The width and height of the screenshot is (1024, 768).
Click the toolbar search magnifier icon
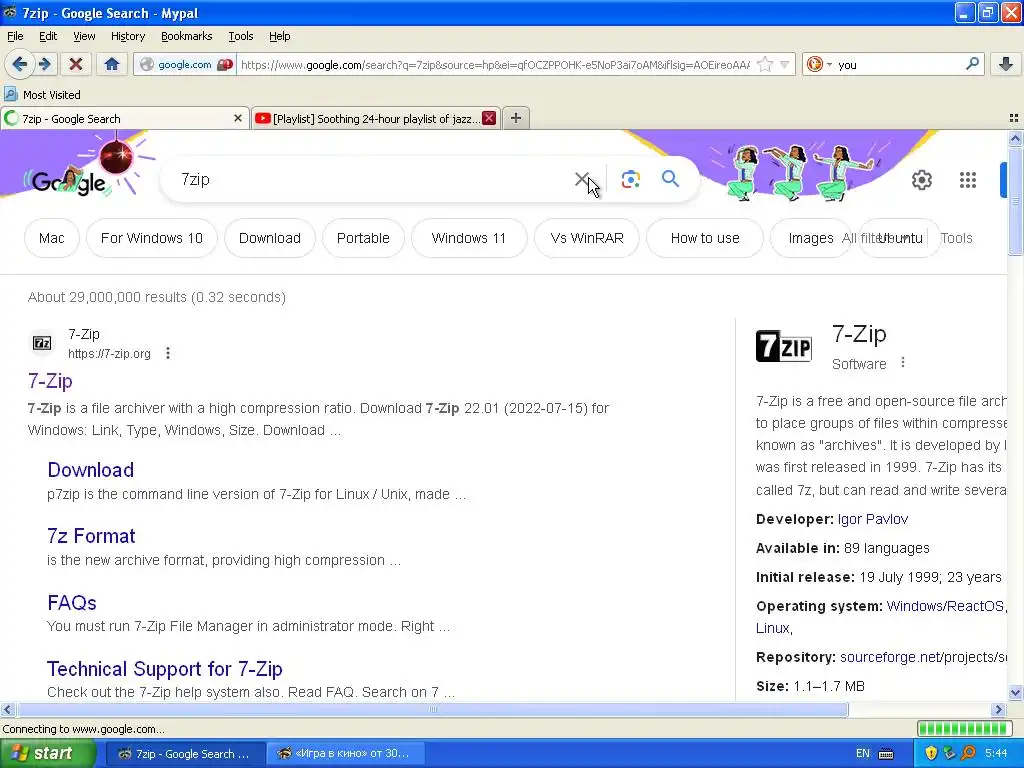pyautogui.click(x=972, y=64)
